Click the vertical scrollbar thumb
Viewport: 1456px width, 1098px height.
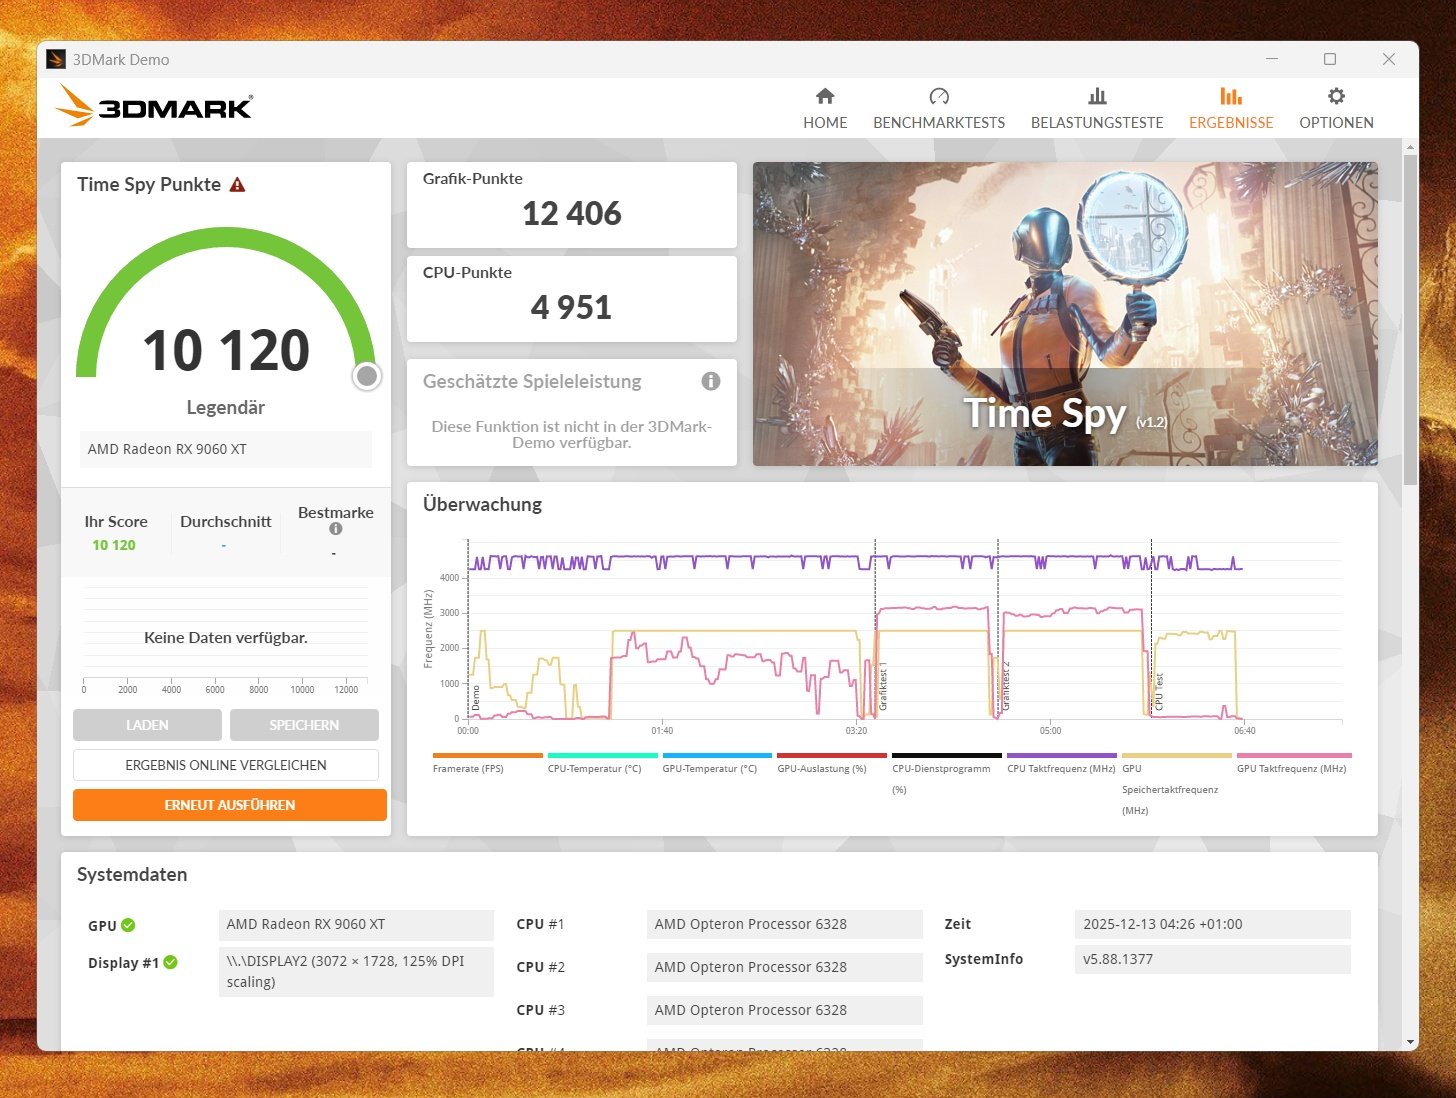pos(1410,320)
